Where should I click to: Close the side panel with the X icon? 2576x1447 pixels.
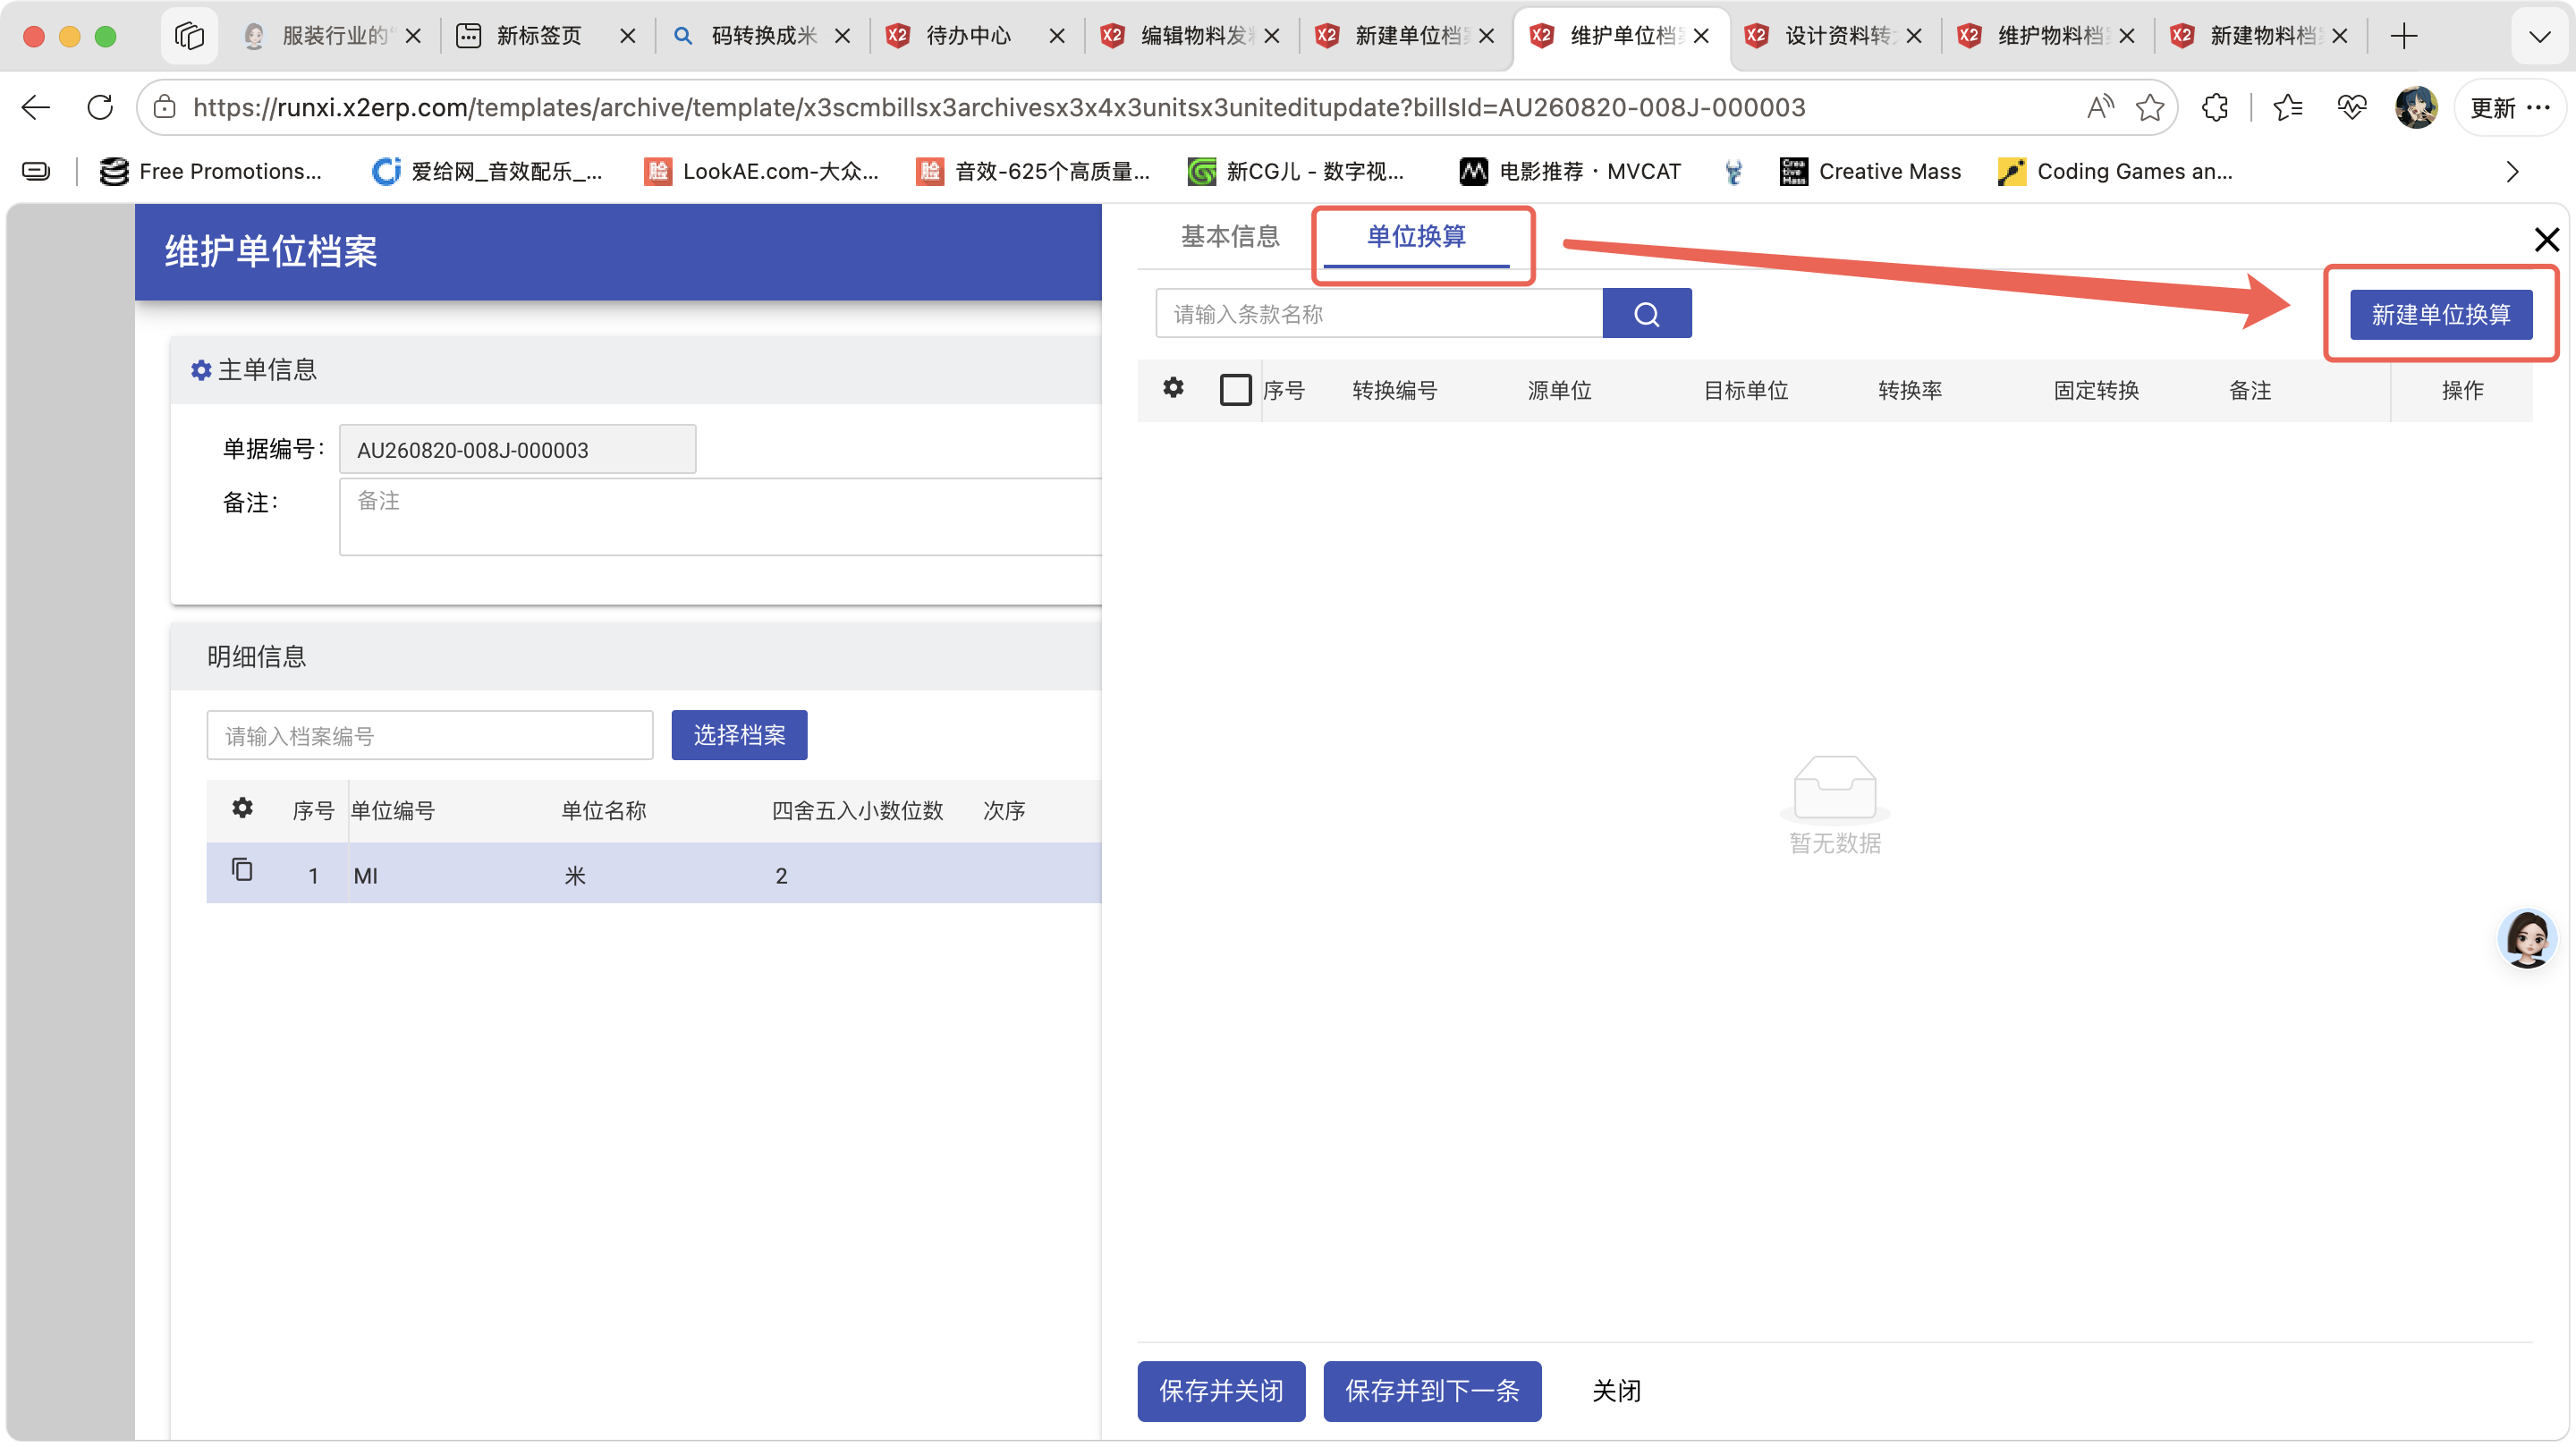[2546, 239]
